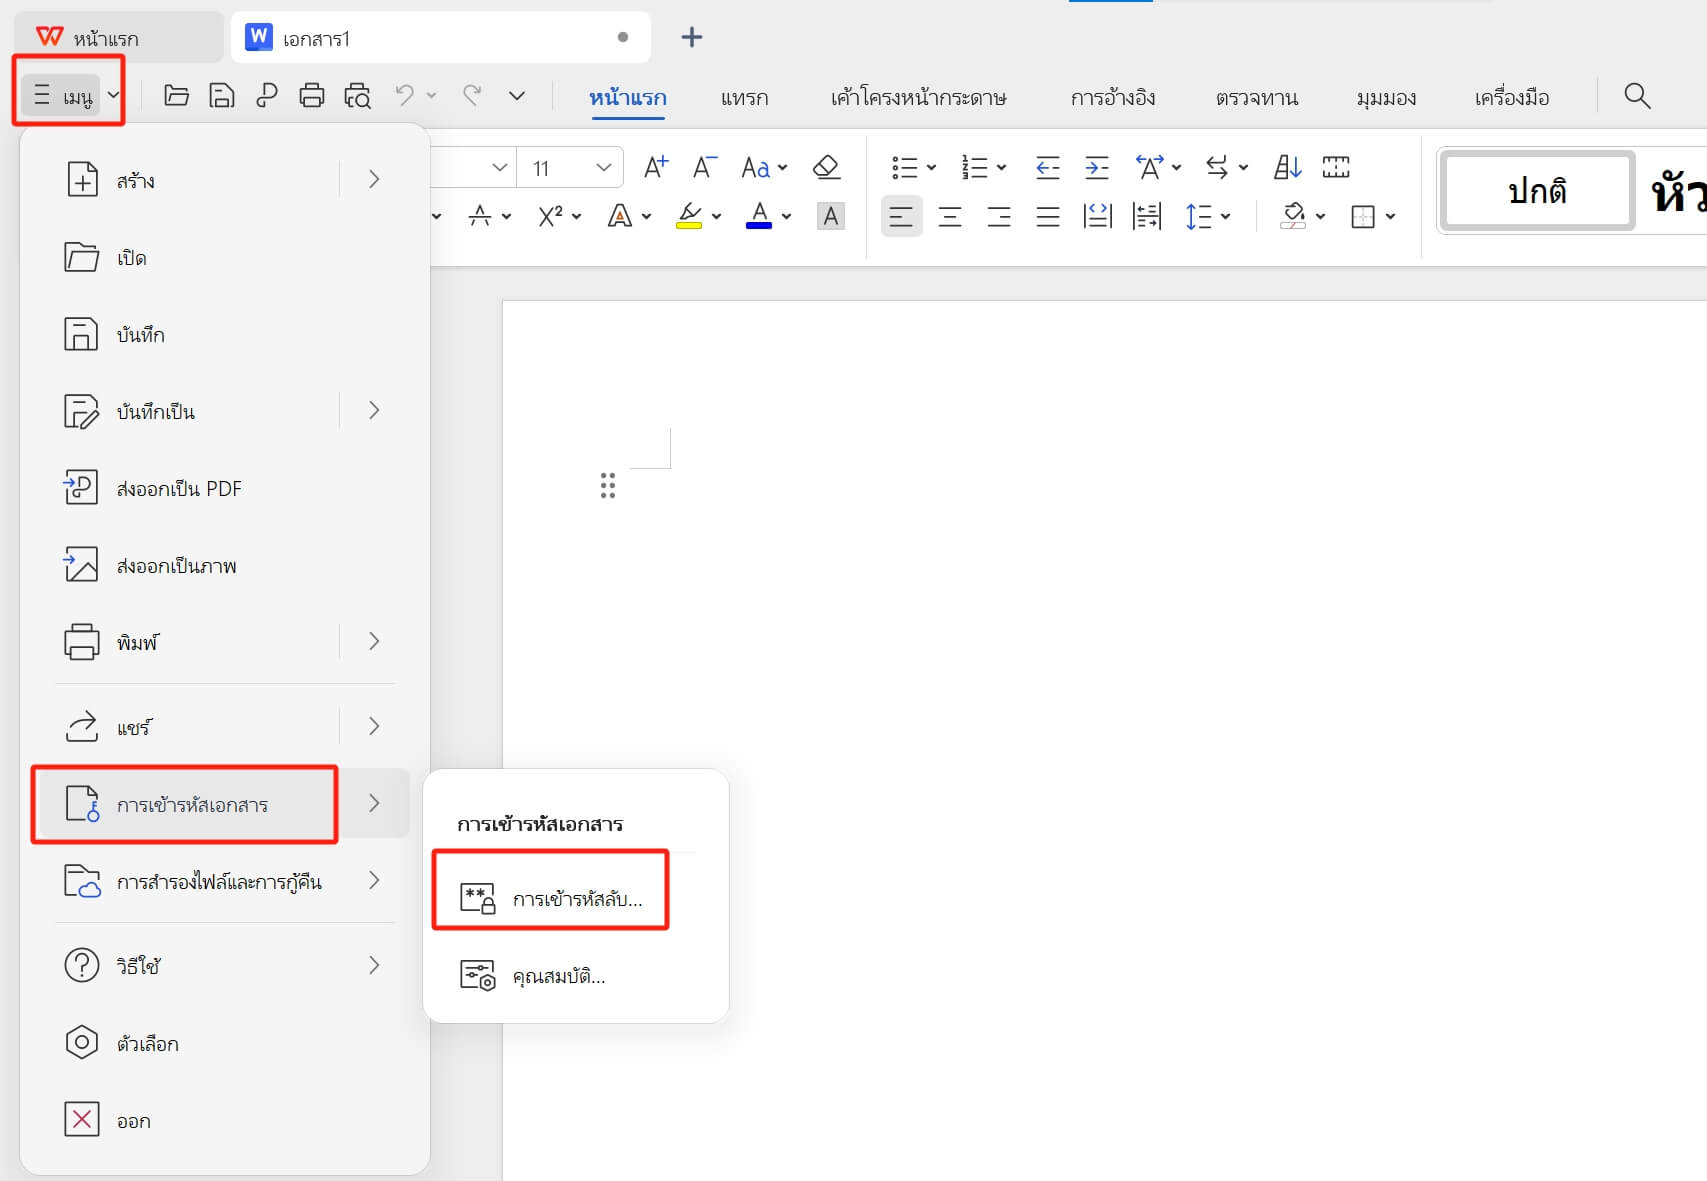Toggle justify text alignment
This screenshot has width=1707, height=1181.
[x=1047, y=216]
